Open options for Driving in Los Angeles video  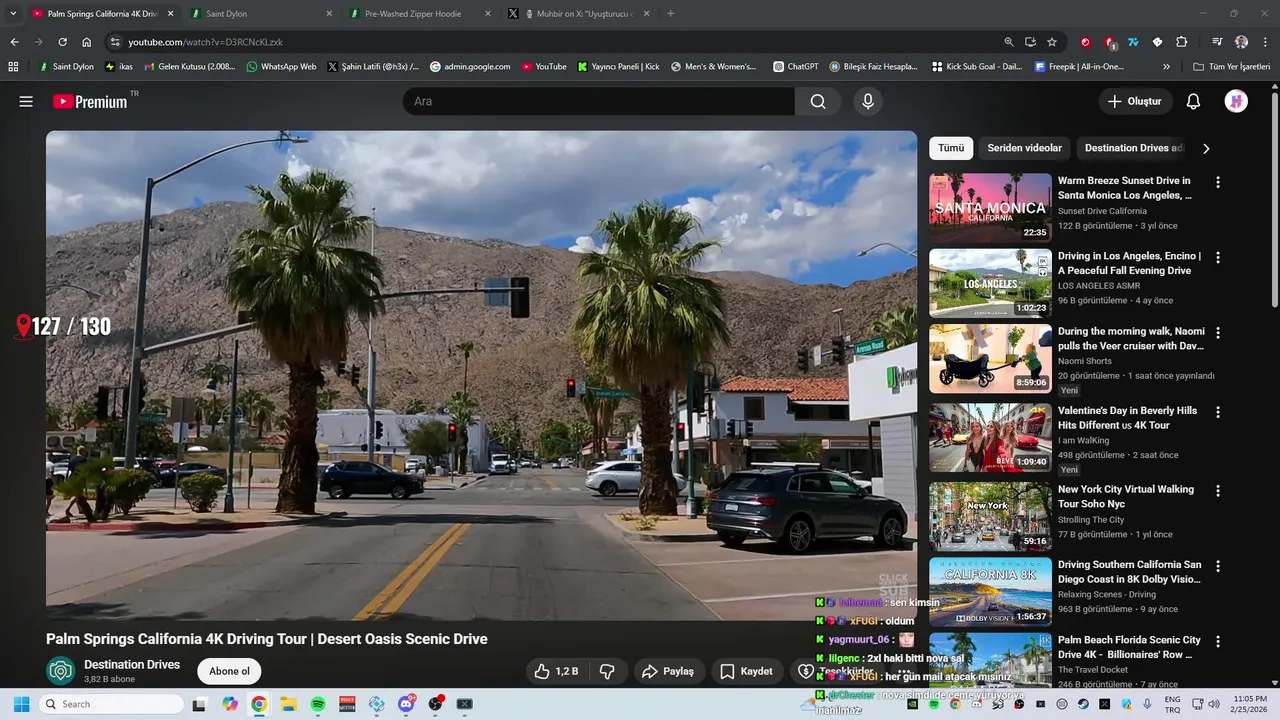pyautogui.click(x=1218, y=257)
